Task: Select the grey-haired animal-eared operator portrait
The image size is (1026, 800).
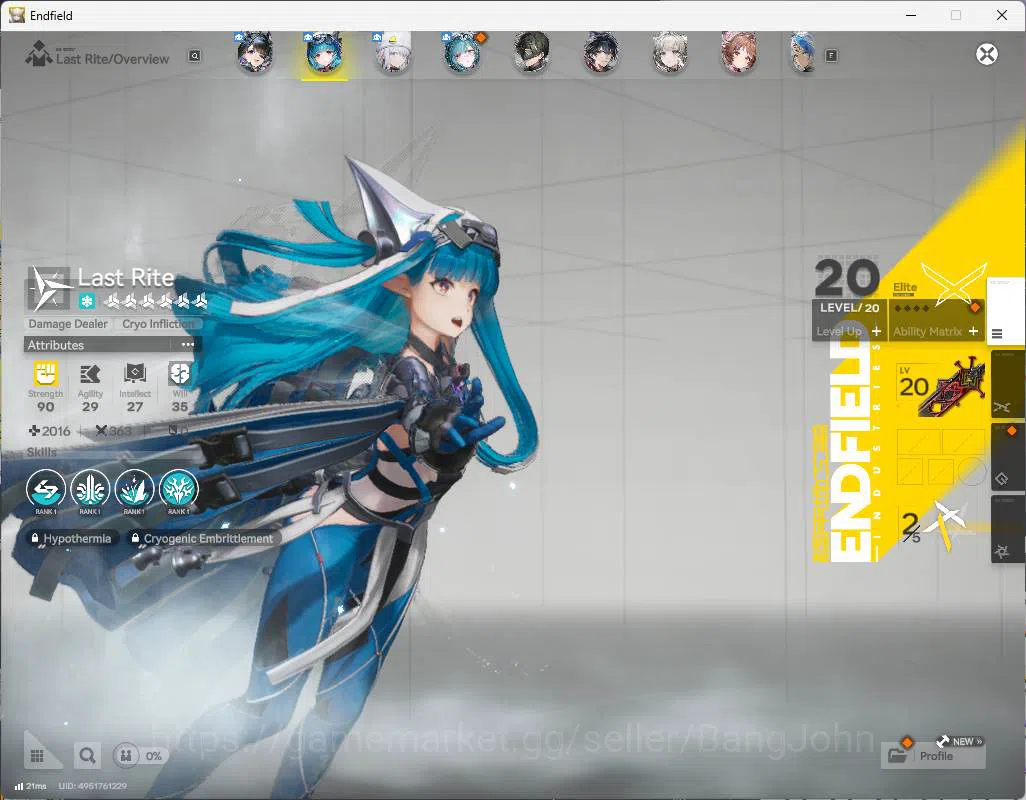Action: click(x=670, y=53)
